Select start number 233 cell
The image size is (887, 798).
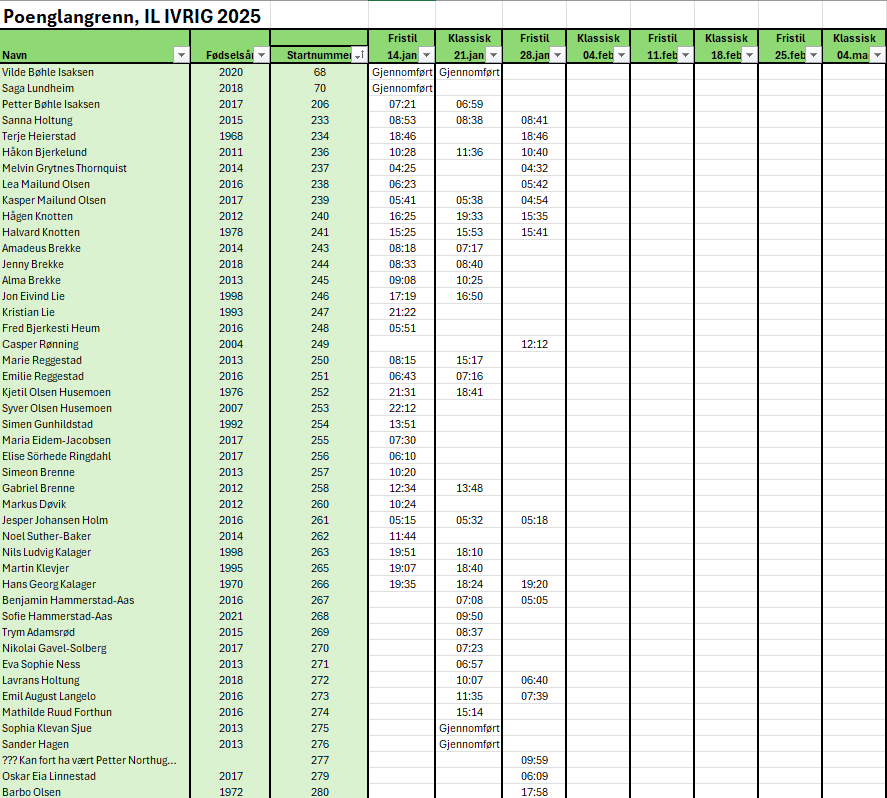[319, 120]
